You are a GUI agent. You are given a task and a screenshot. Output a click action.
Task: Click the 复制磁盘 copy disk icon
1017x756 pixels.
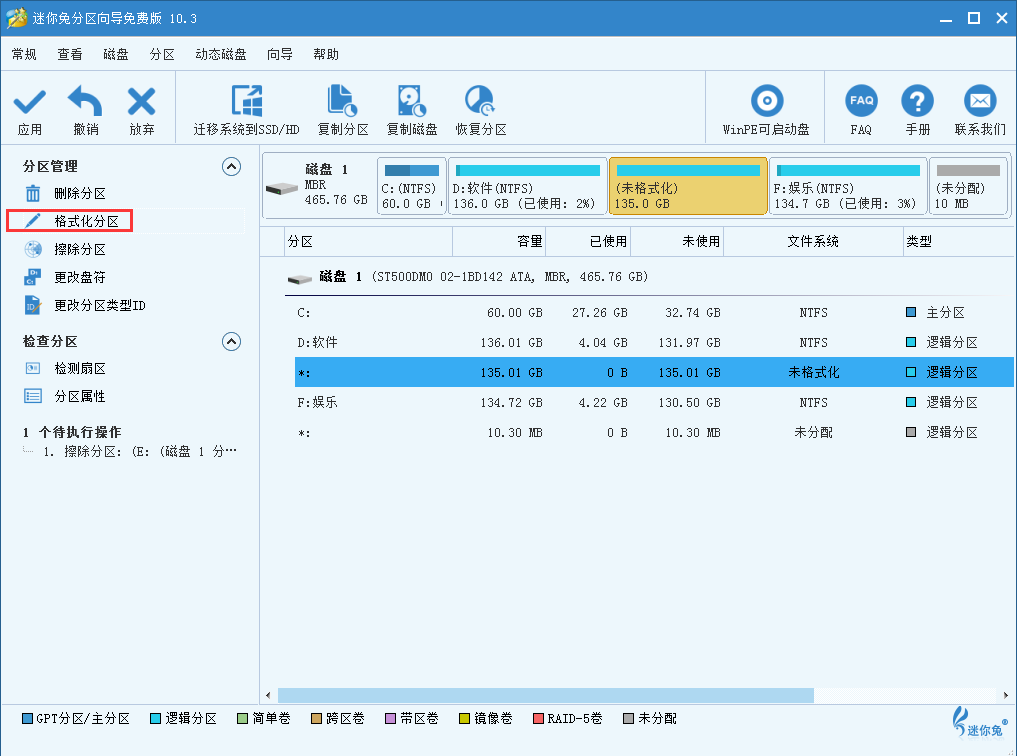(411, 101)
